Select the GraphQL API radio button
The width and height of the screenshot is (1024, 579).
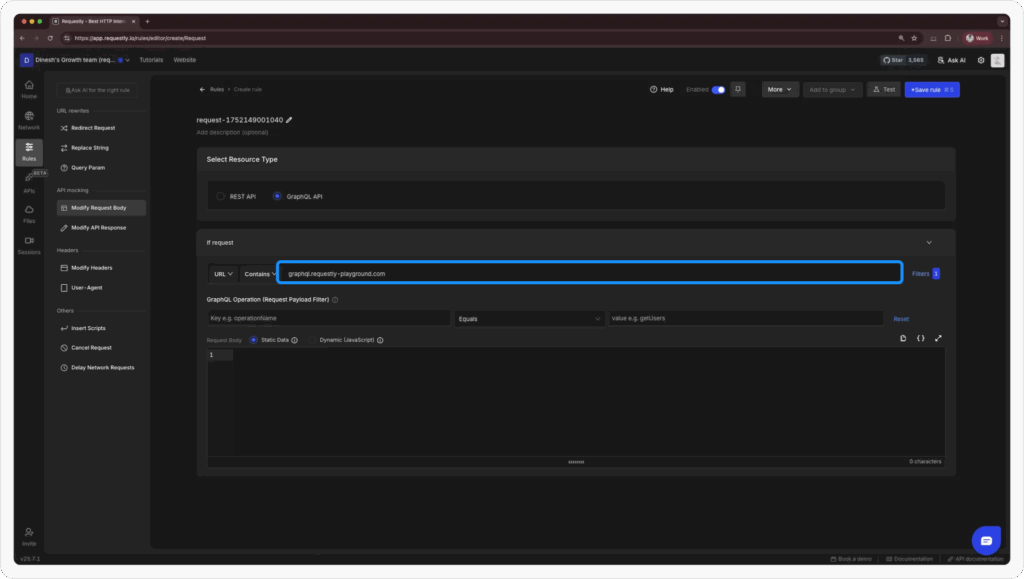point(277,196)
